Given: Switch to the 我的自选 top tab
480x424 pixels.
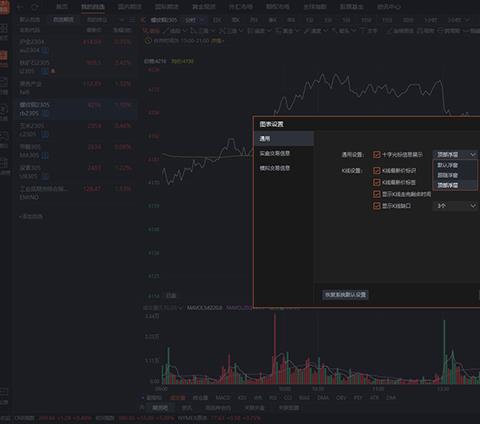Looking at the screenshot, I should click(x=93, y=7).
